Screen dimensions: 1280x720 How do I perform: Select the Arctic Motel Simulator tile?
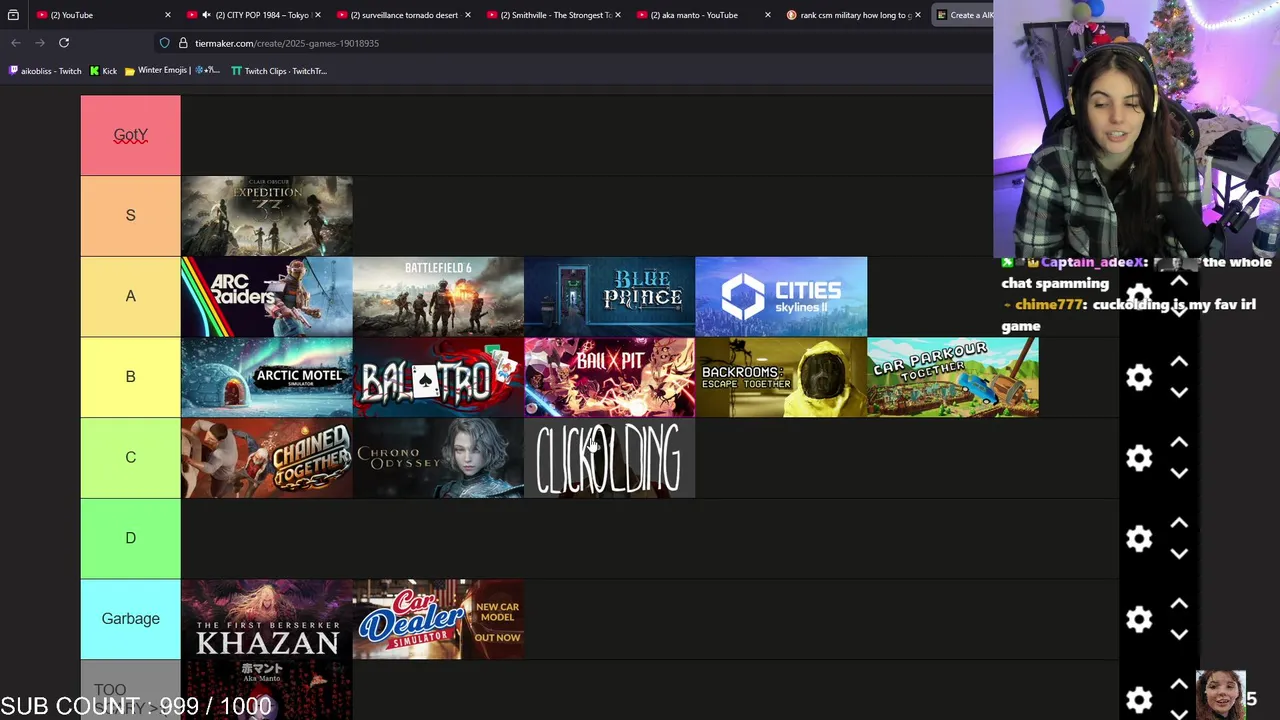pyautogui.click(x=267, y=377)
